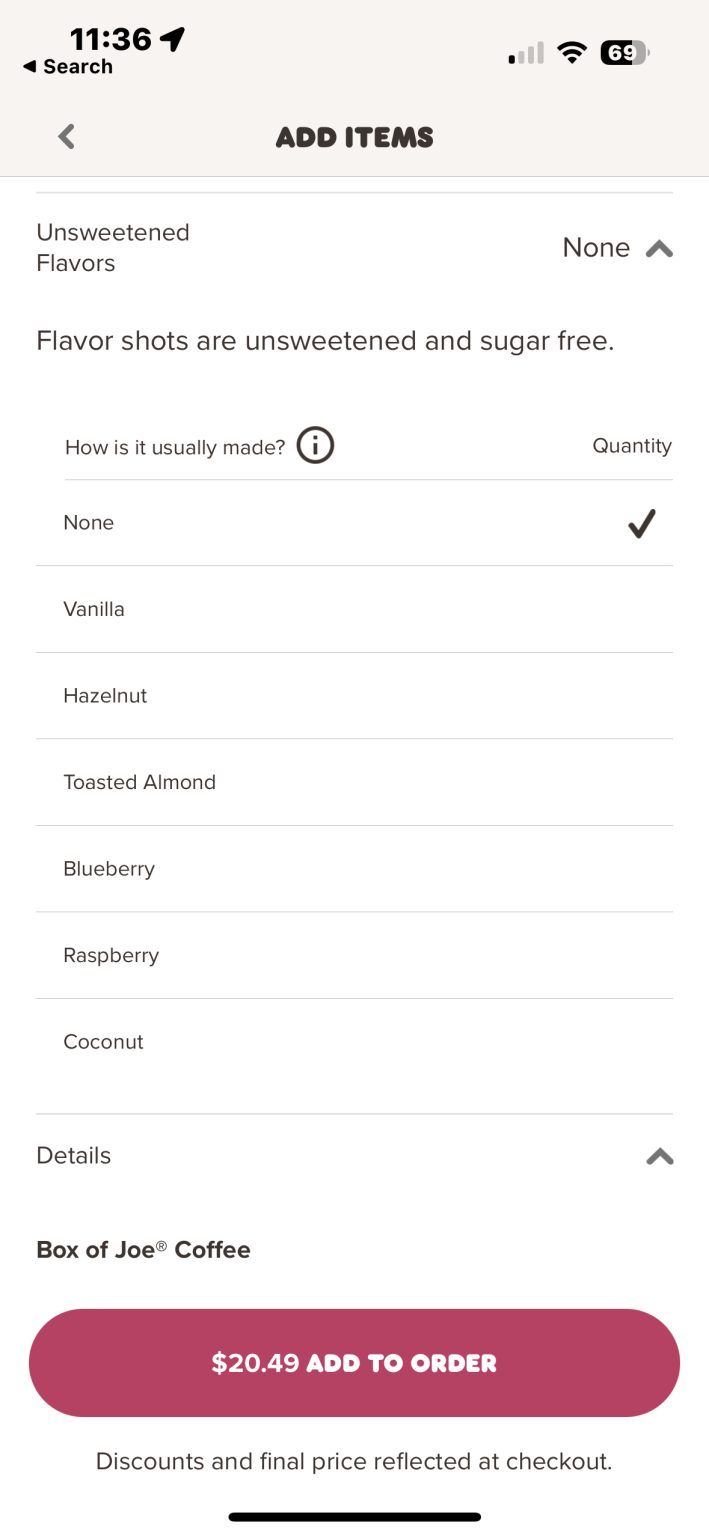The image size is (709, 1536).
Task: Tap the home indicator bar
Action: tap(354, 1517)
